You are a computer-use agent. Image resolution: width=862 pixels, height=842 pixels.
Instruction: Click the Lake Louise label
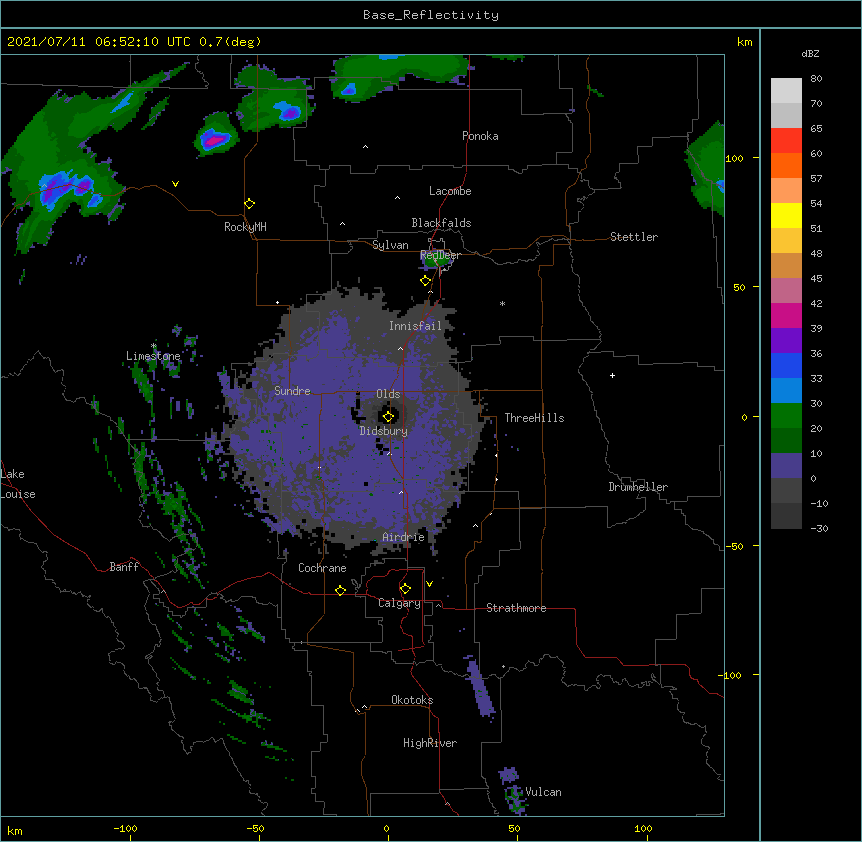coord(18,484)
